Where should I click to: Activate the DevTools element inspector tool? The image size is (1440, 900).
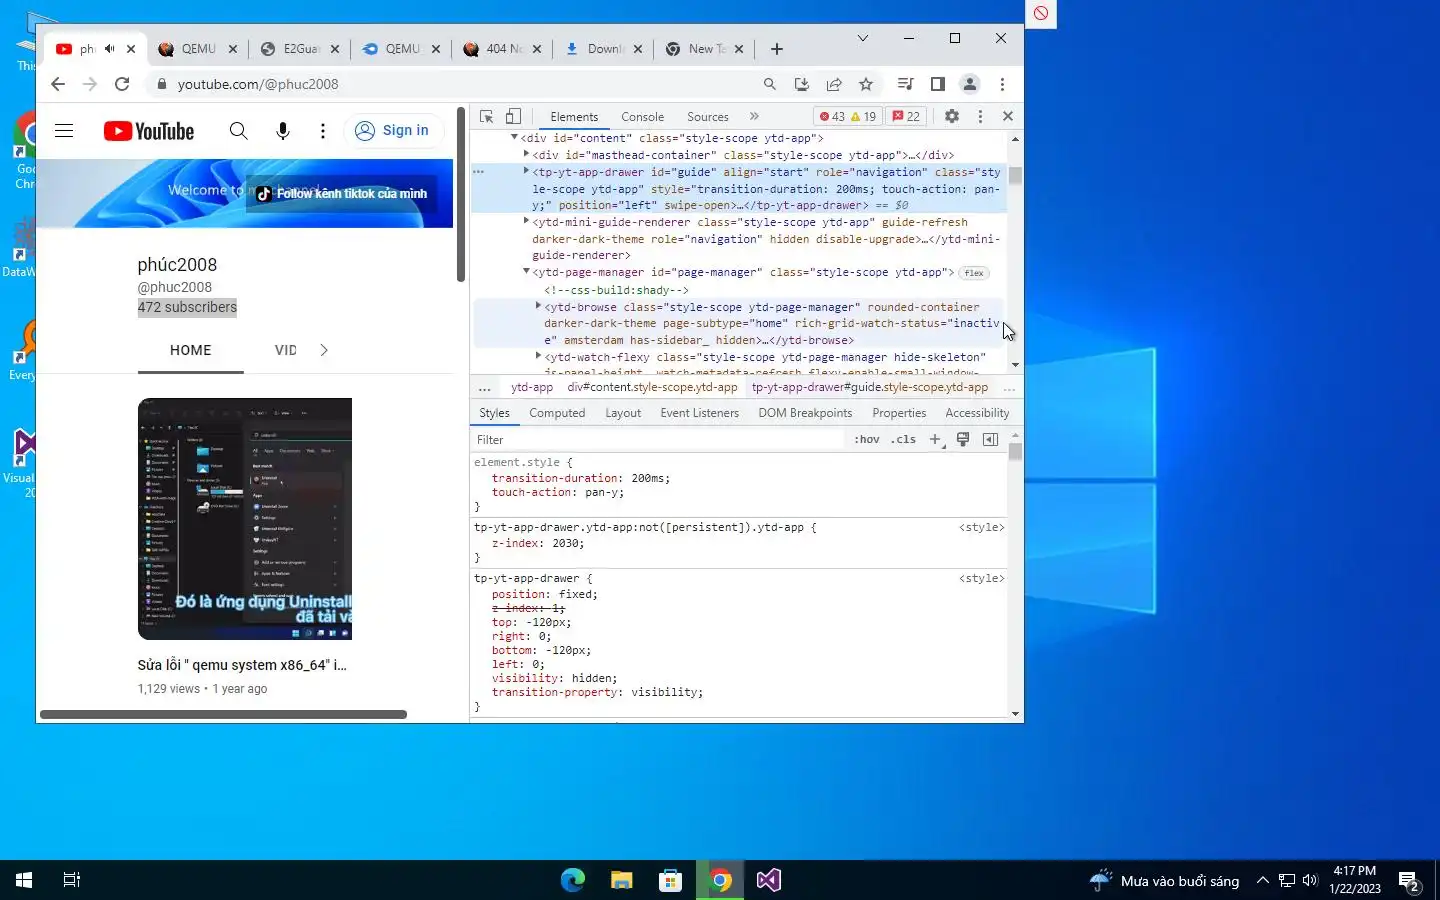coord(486,116)
